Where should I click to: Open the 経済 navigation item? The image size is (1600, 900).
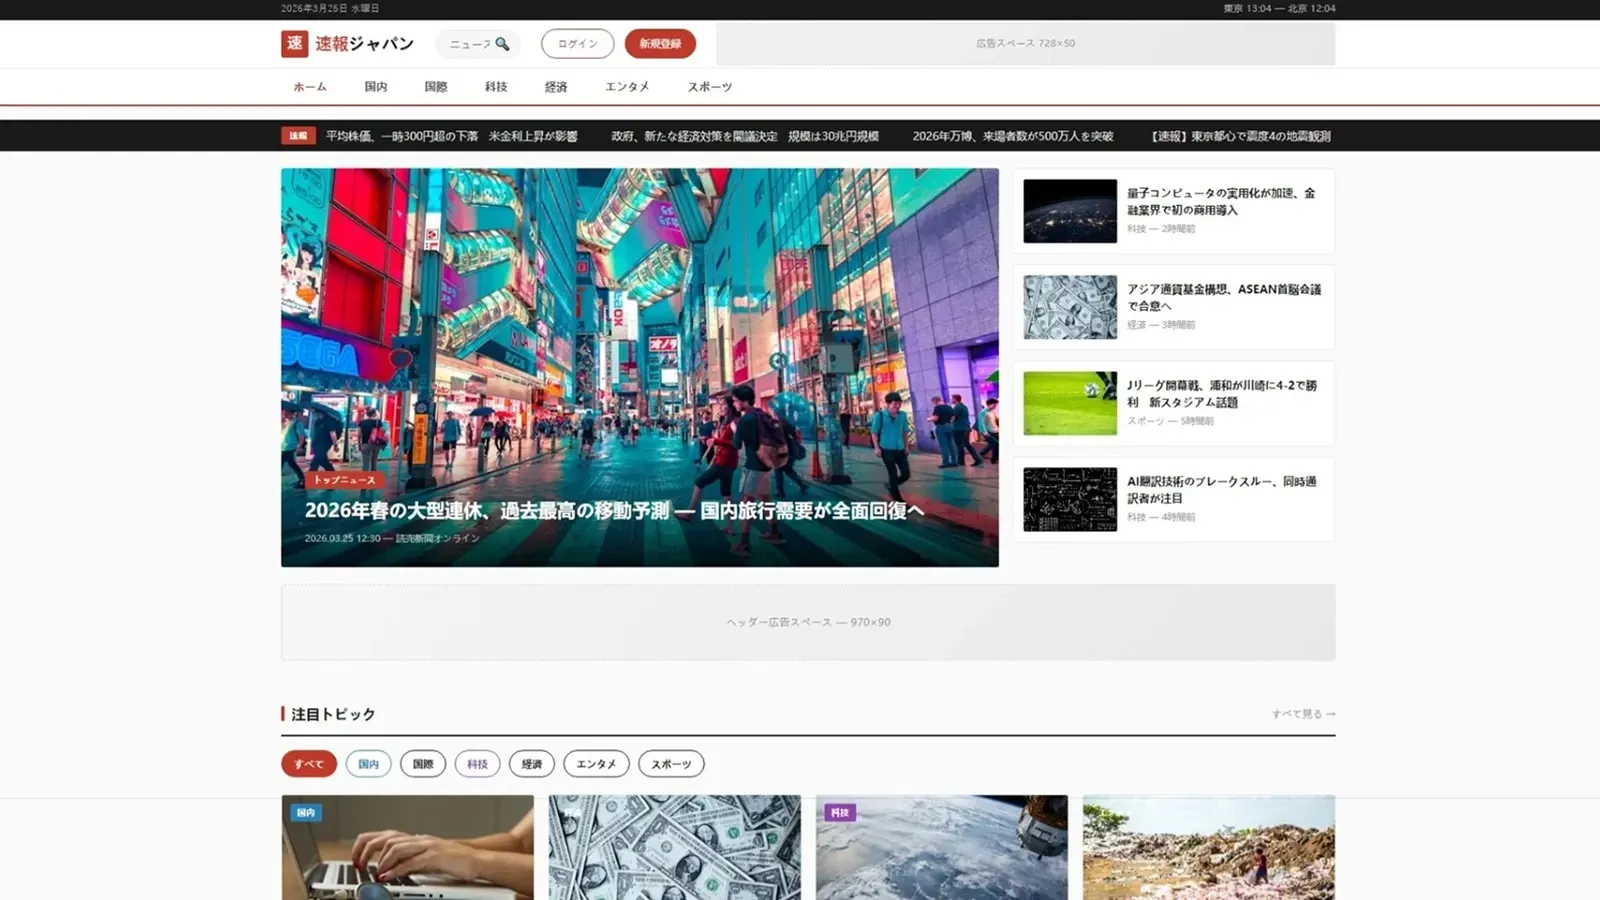coord(556,87)
